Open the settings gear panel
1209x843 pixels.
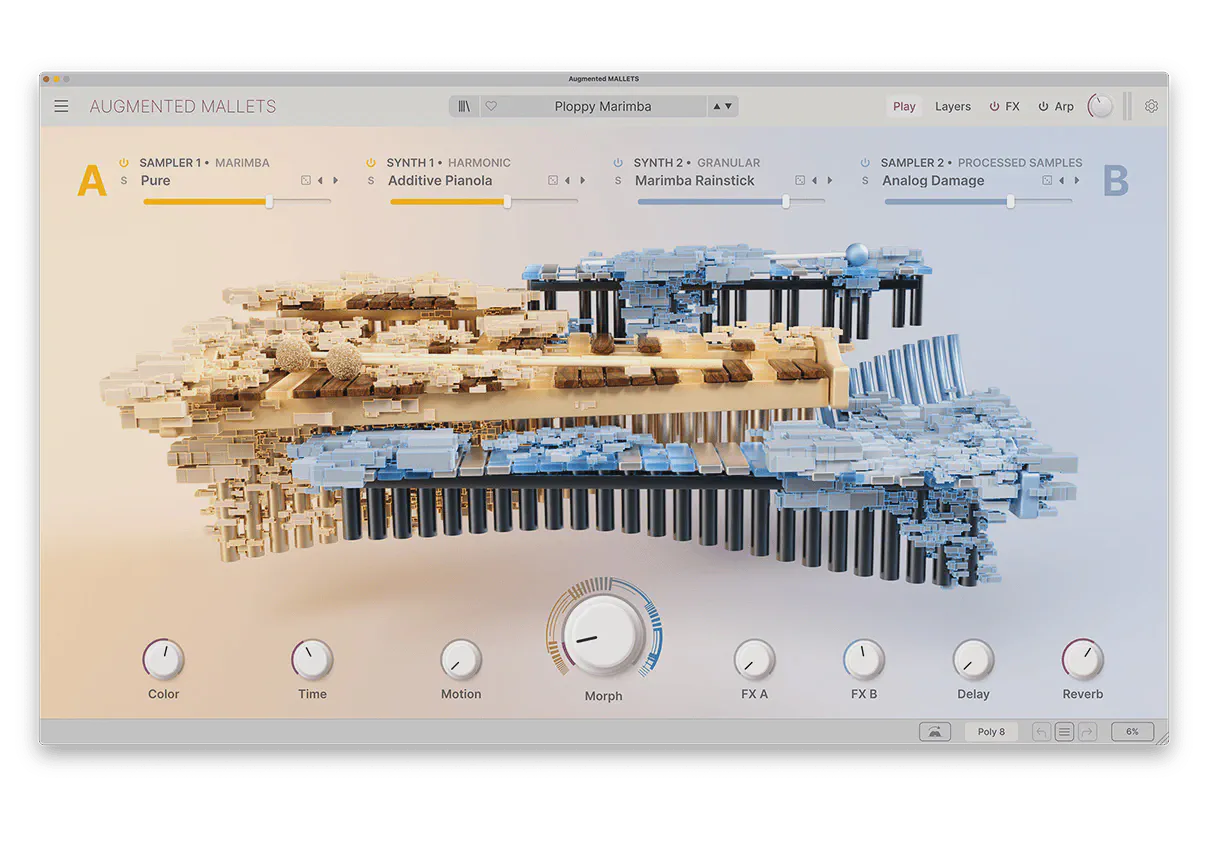(x=1151, y=106)
